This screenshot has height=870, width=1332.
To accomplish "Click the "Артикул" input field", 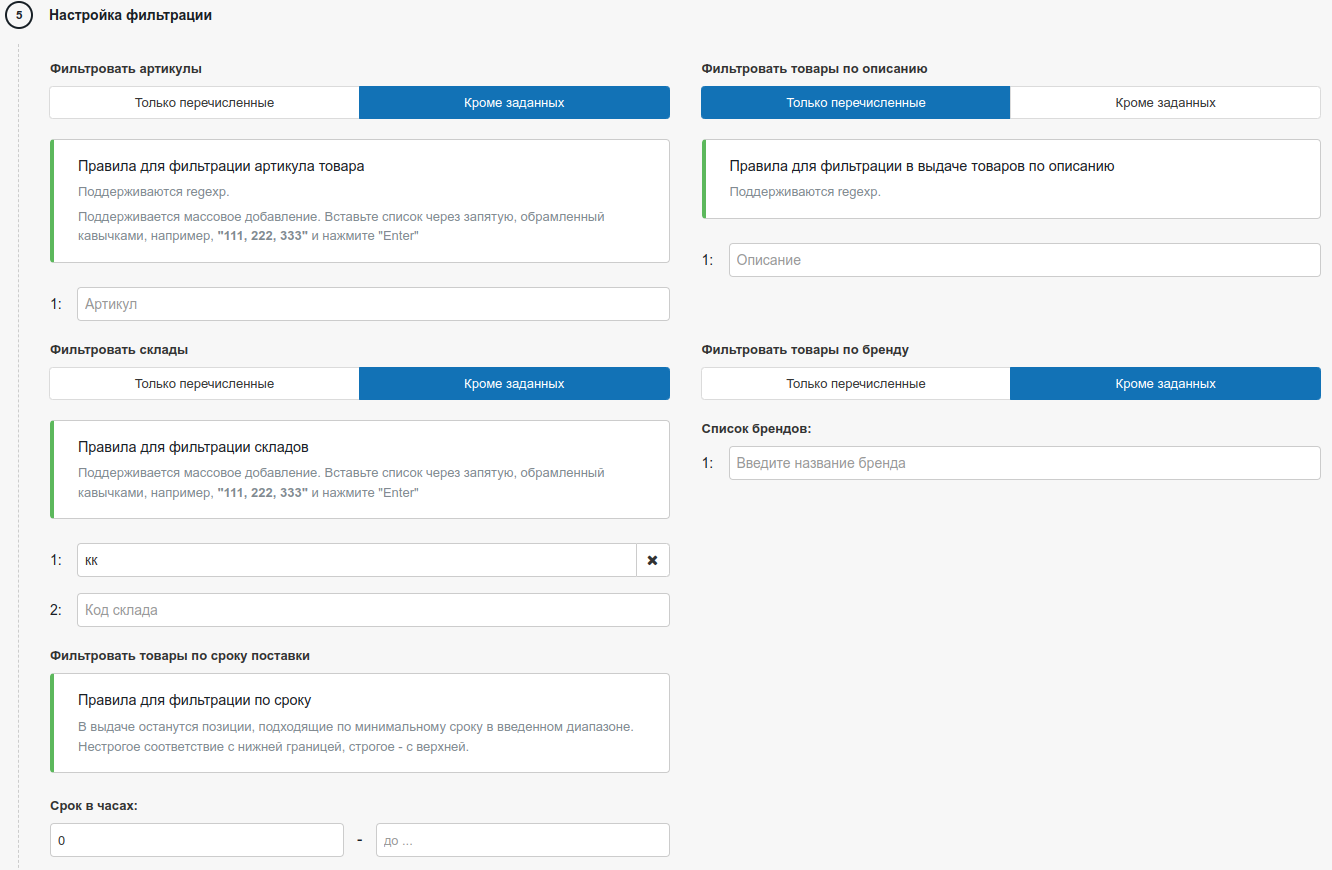I will point(373,304).
